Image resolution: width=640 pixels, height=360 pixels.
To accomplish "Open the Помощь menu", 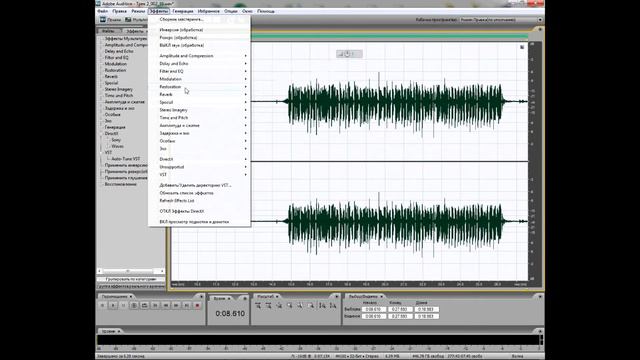I will [266, 11].
